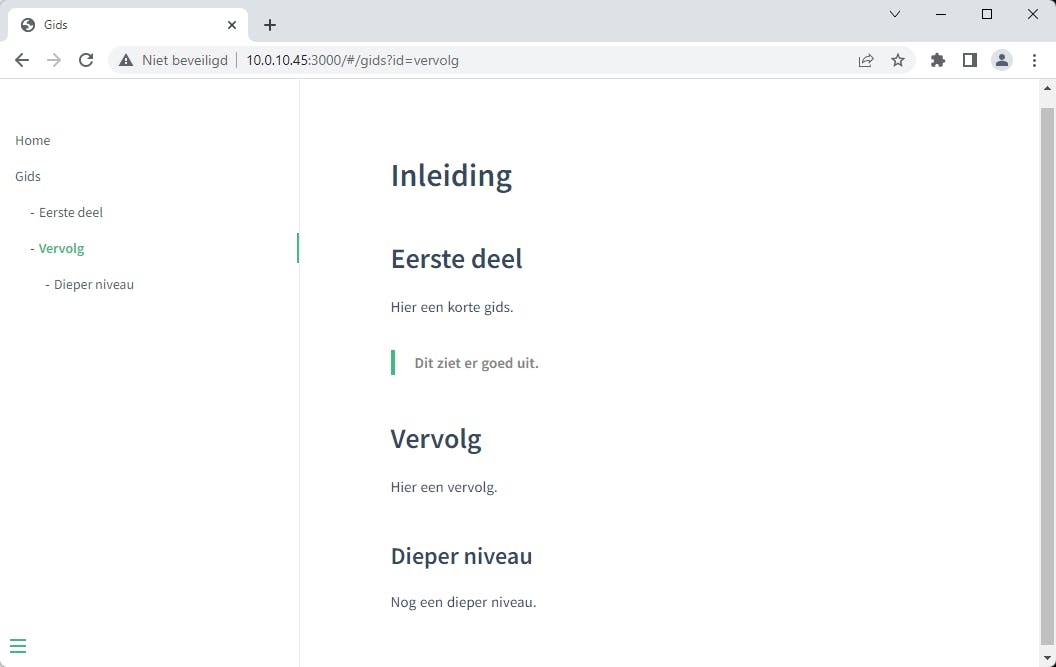Bookmark this page with the star icon

point(898,60)
